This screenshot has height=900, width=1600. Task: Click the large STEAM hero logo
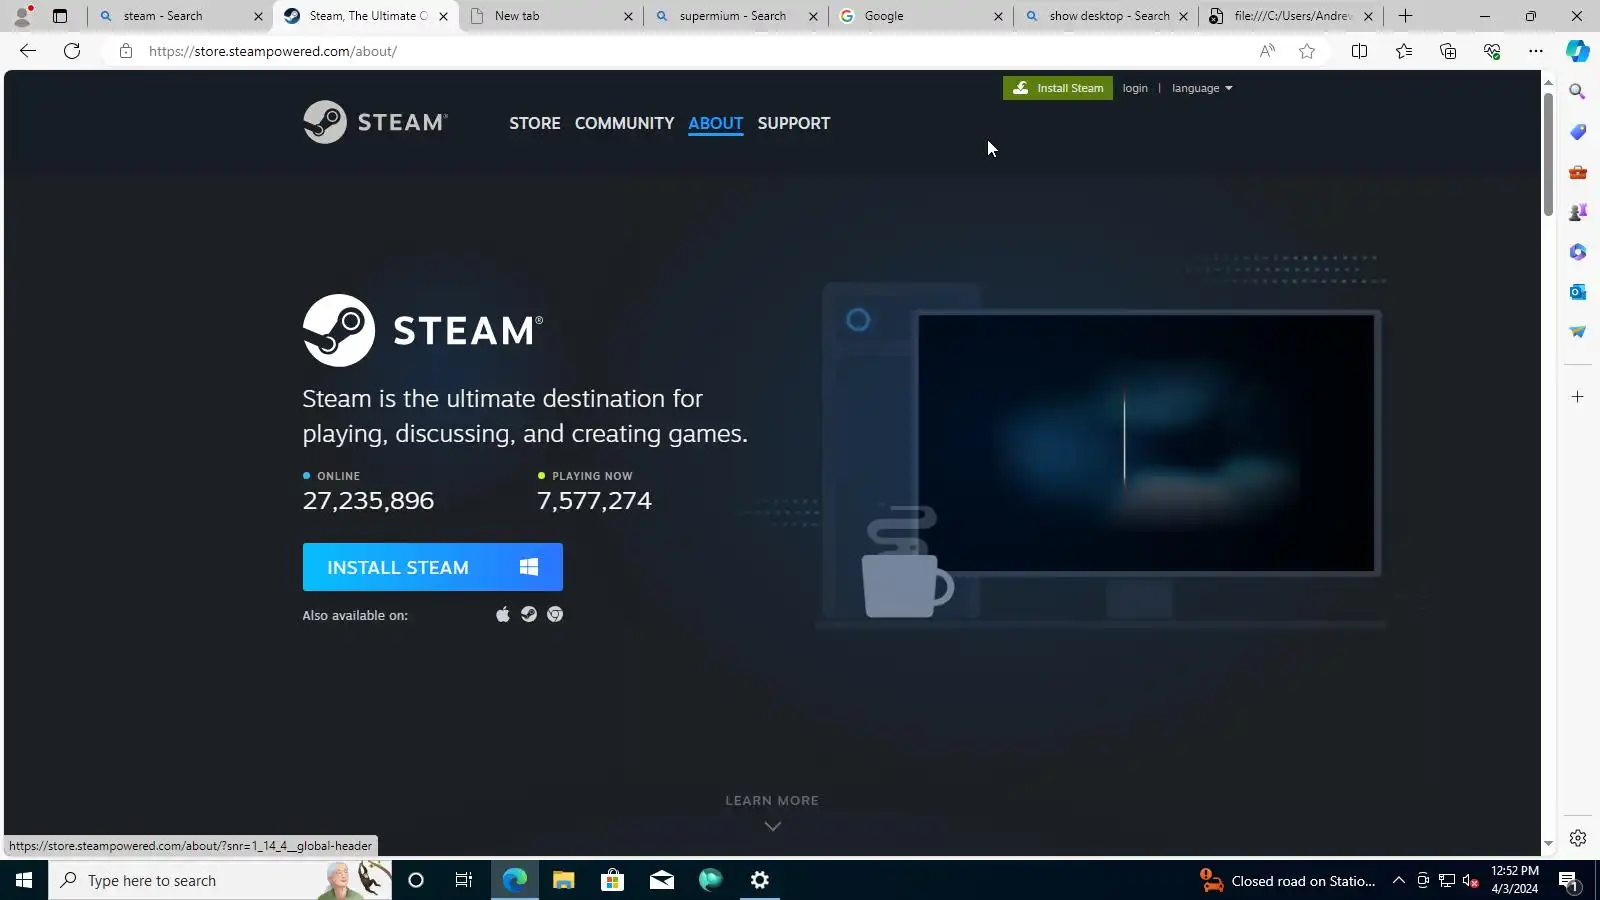click(x=423, y=330)
